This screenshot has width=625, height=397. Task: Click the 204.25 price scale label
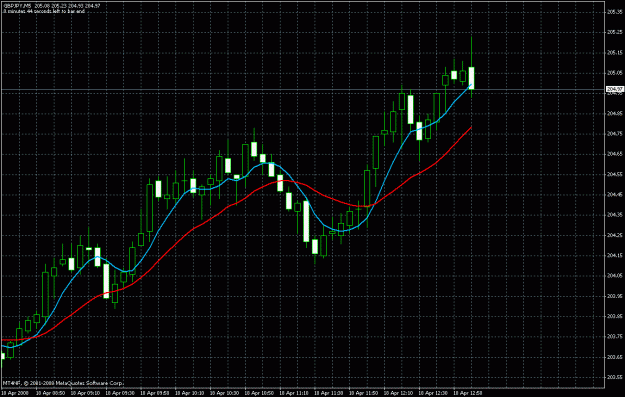coord(615,235)
